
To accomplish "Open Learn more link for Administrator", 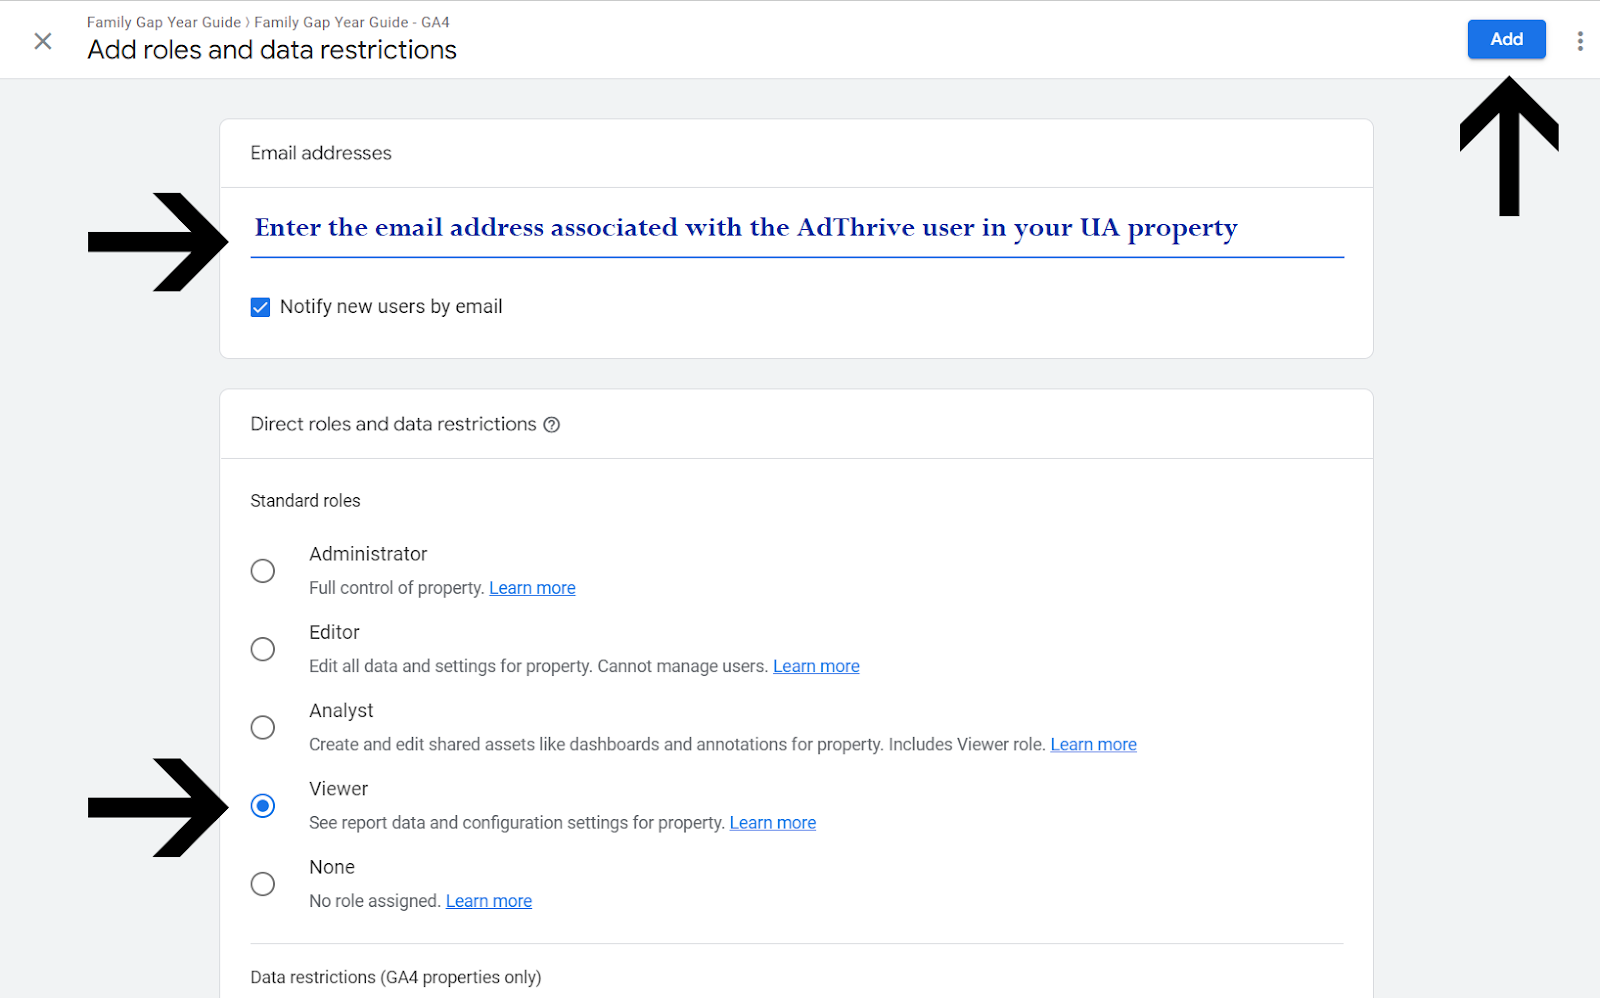I will [532, 588].
